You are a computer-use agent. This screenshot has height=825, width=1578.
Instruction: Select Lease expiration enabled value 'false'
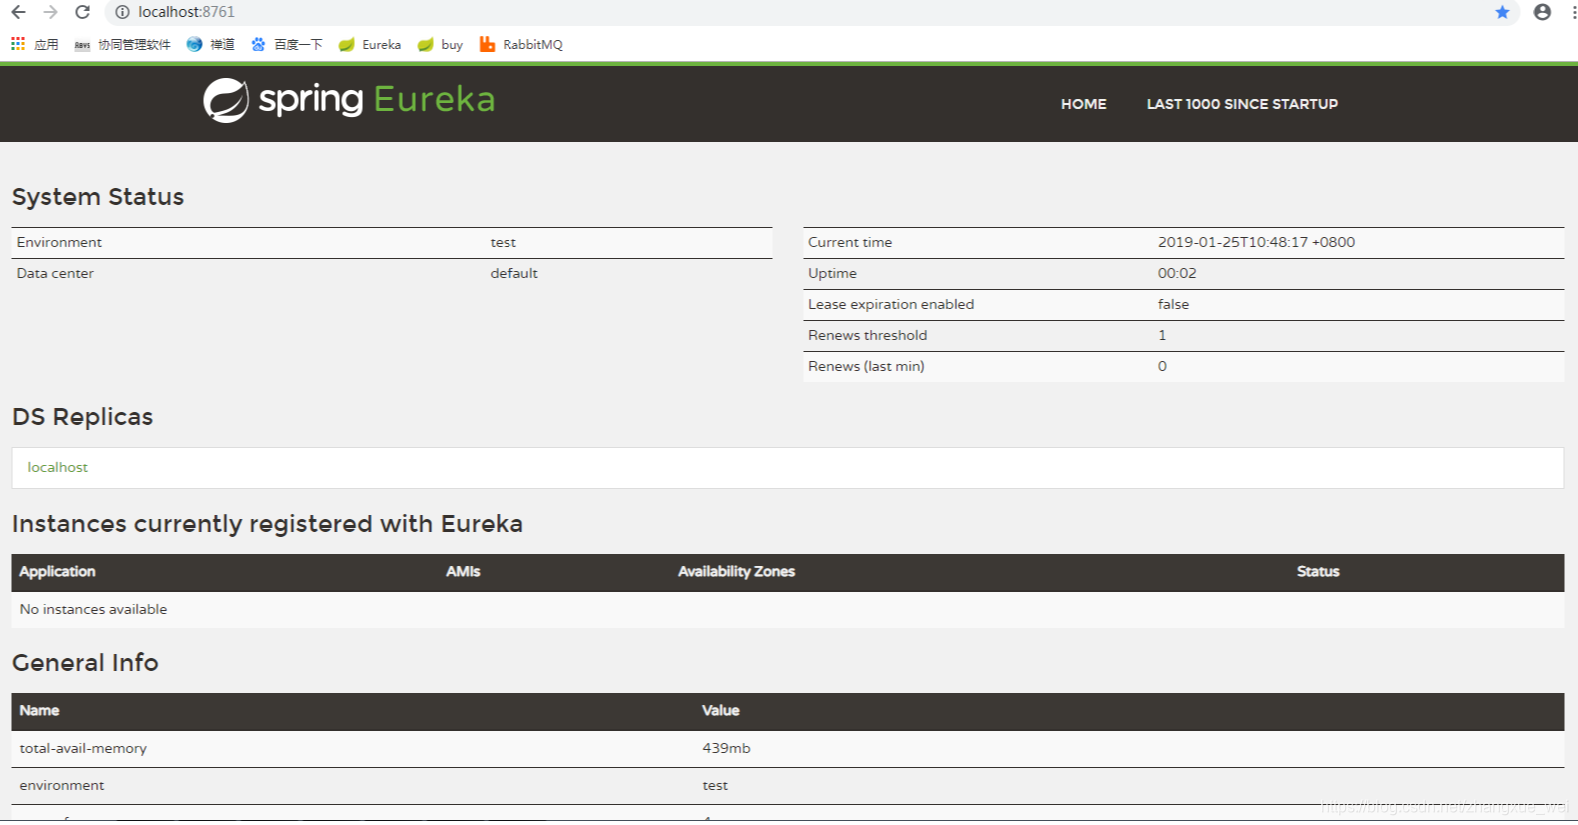1173,304
